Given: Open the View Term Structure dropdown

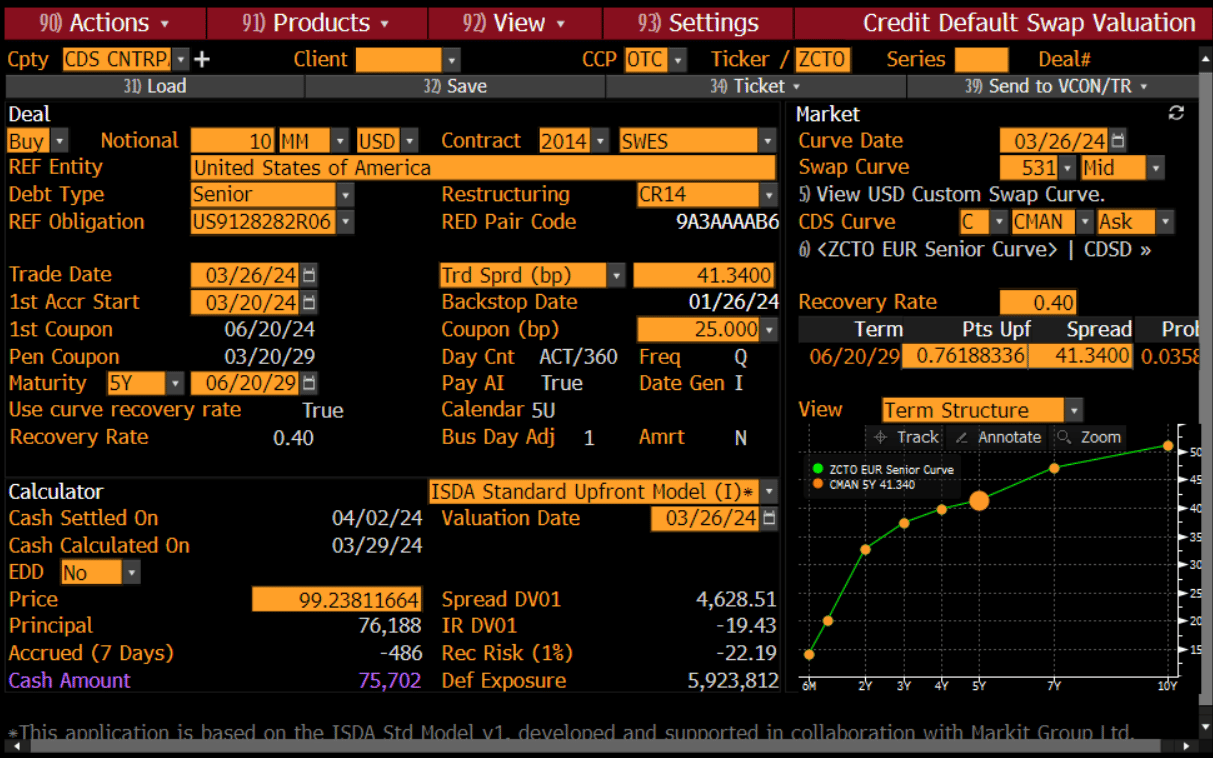Looking at the screenshot, I should pos(1074,410).
